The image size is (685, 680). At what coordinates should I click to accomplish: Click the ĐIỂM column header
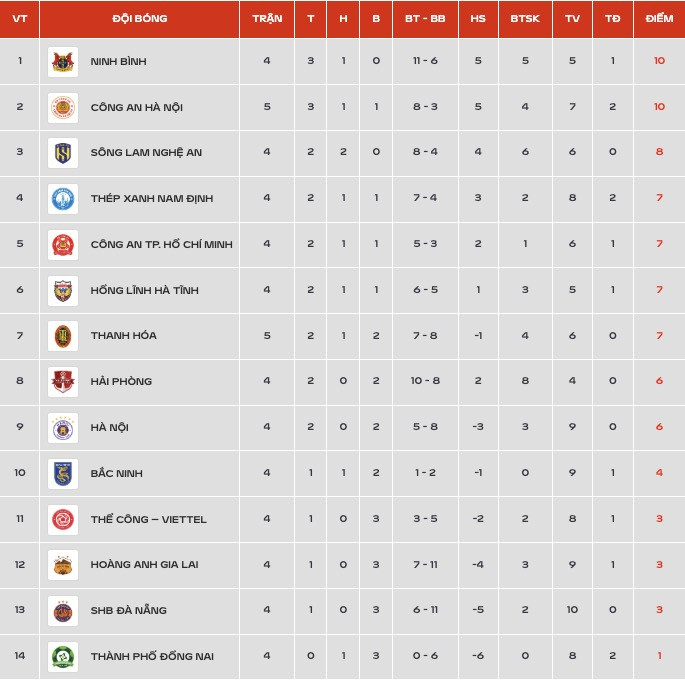pos(659,19)
